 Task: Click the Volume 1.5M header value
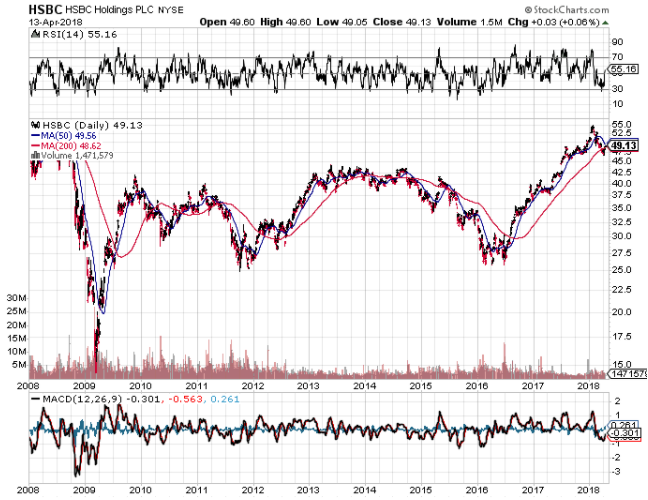pyautogui.click(x=469, y=22)
